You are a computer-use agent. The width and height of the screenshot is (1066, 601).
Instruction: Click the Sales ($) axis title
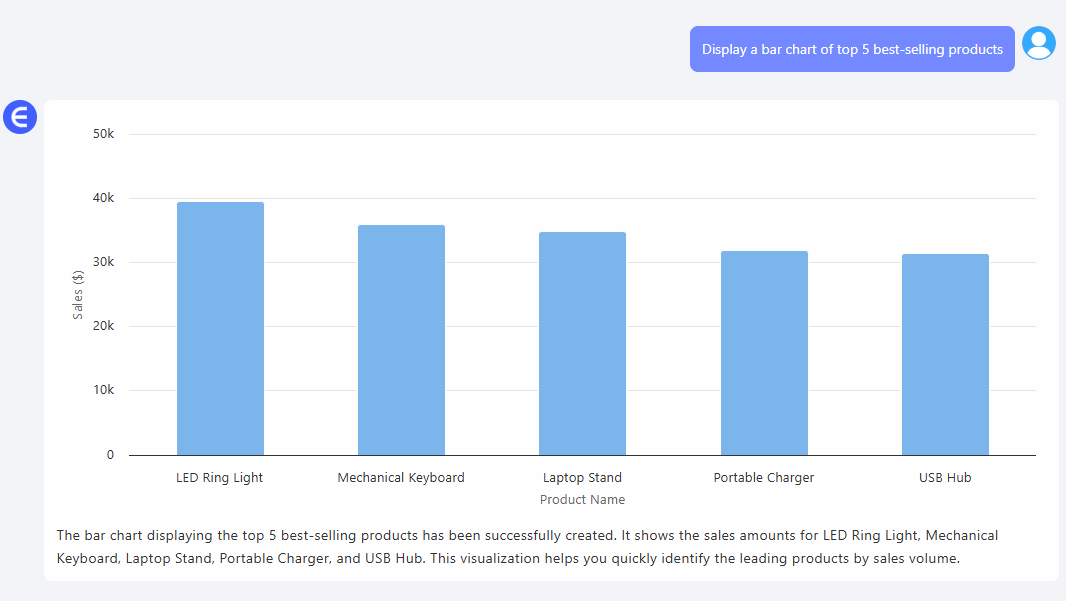78,295
